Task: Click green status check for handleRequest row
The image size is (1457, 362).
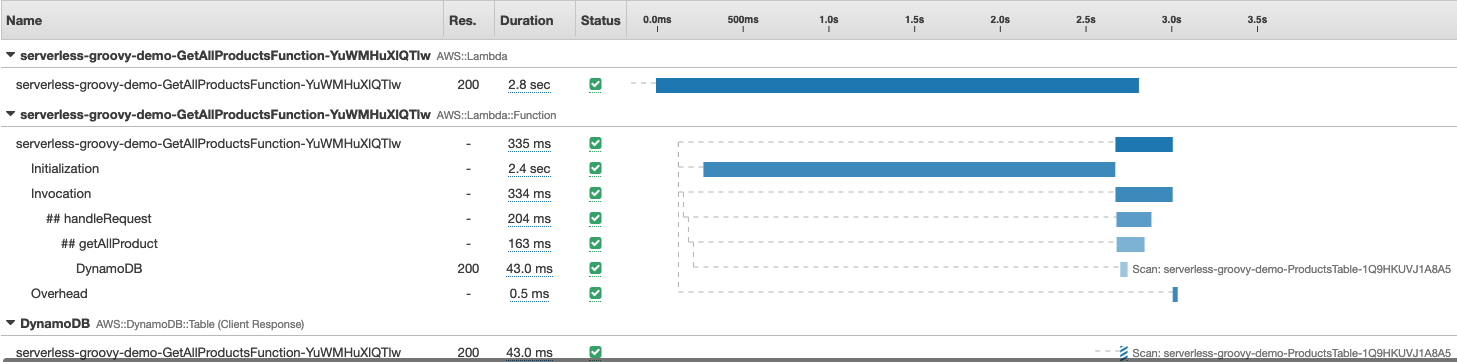Action: (x=596, y=219)
